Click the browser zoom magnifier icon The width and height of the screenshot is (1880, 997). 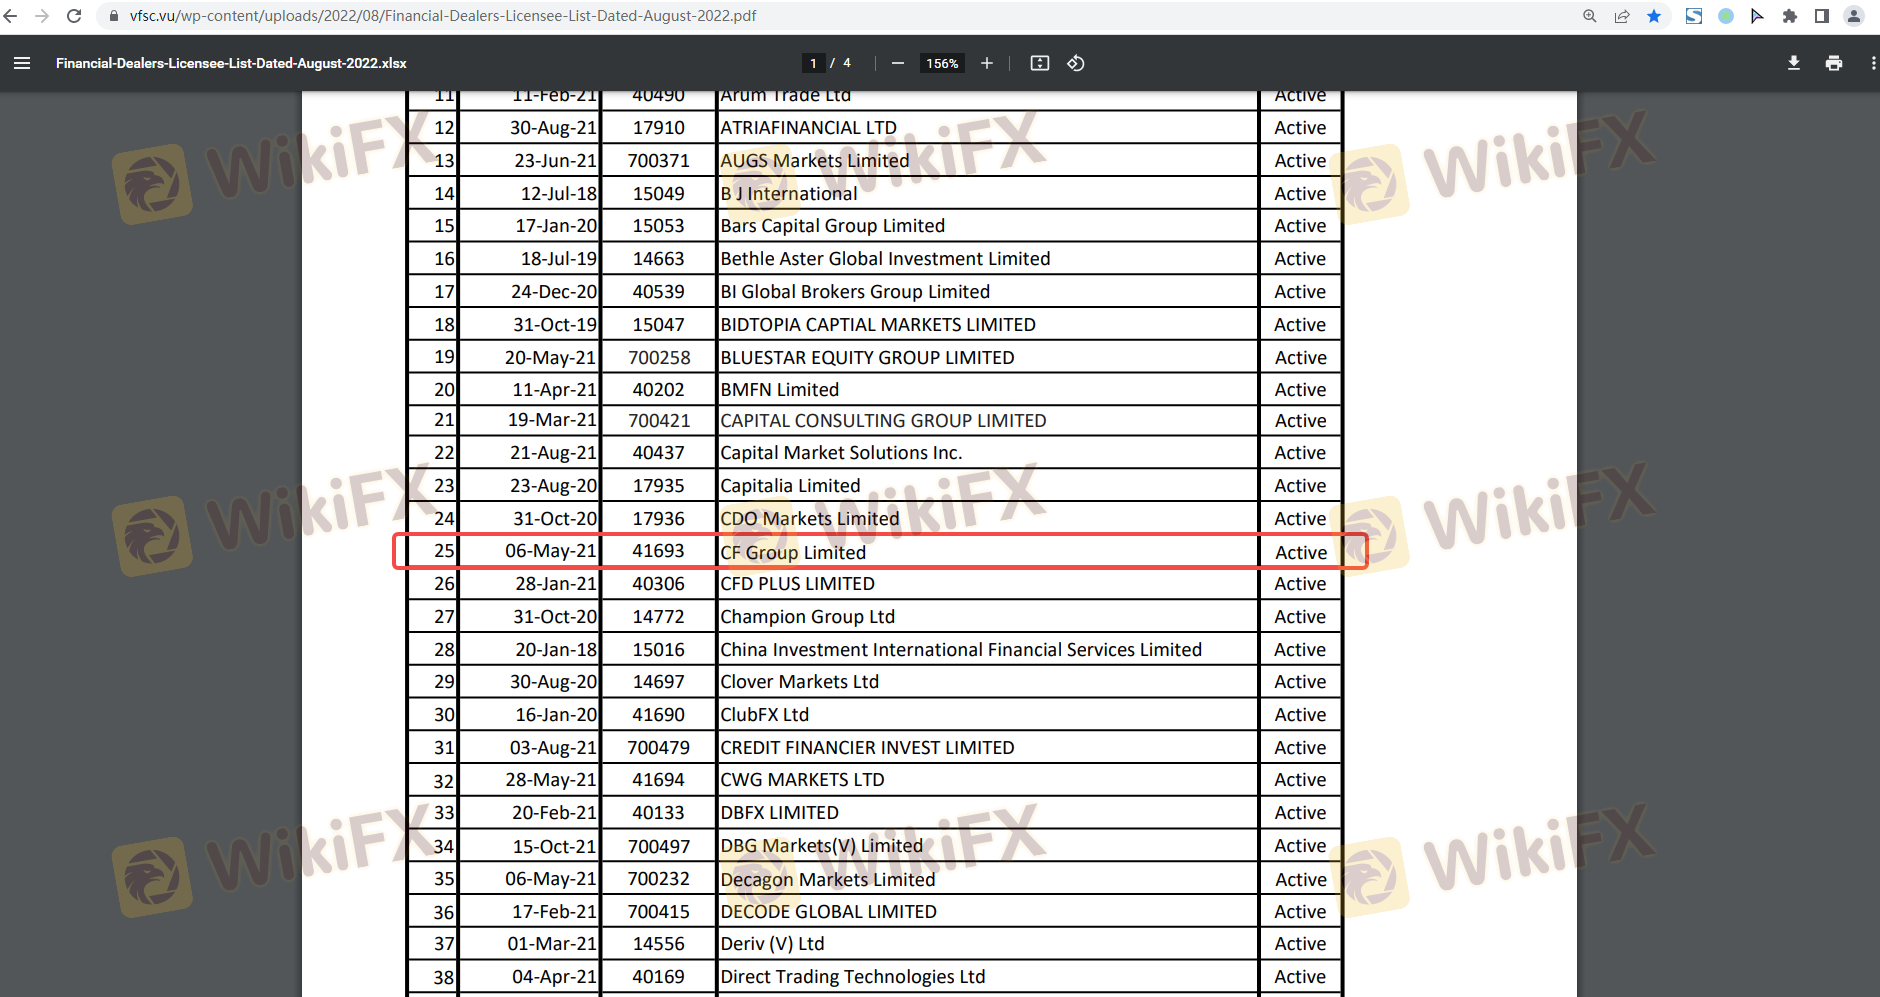[1589, 16]
